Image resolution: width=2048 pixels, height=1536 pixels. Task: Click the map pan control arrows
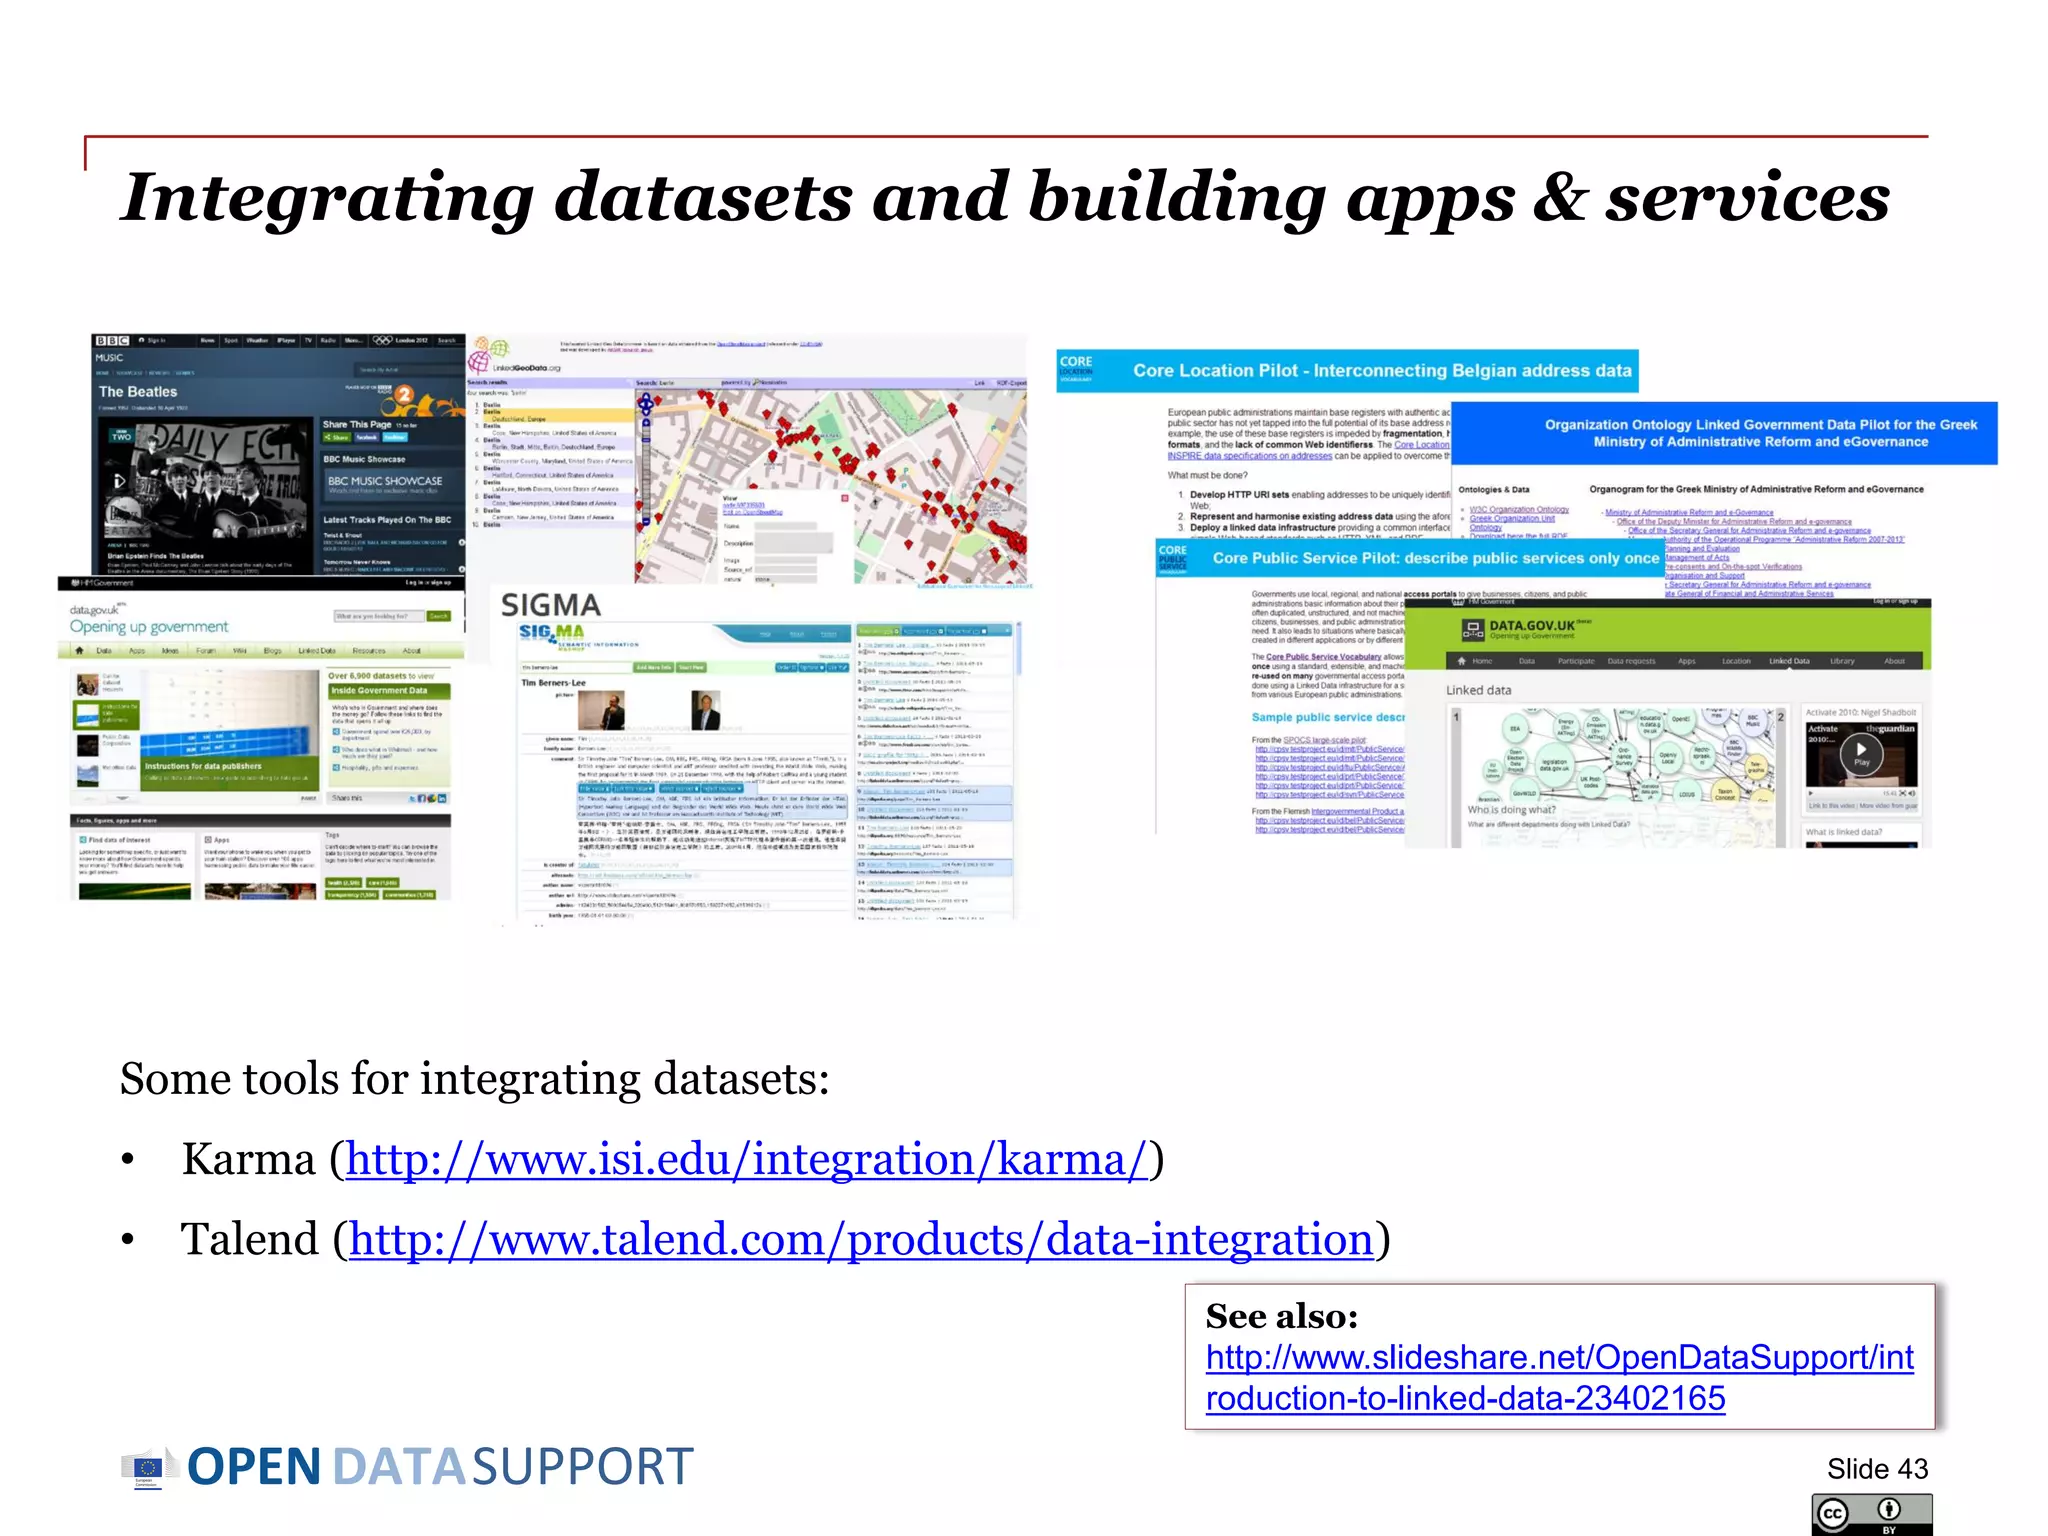coord(646,403)
